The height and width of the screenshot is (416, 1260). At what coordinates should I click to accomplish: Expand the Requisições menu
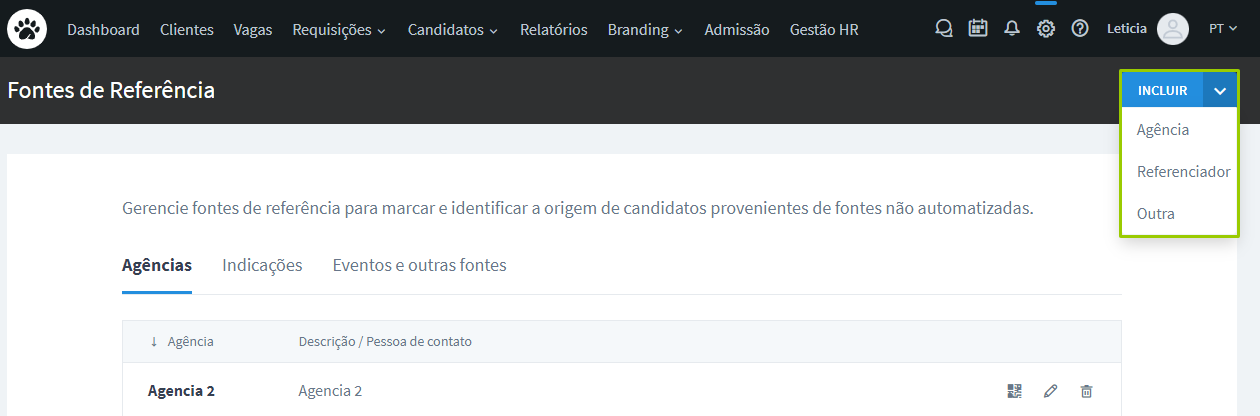click(x=338, y=30)
